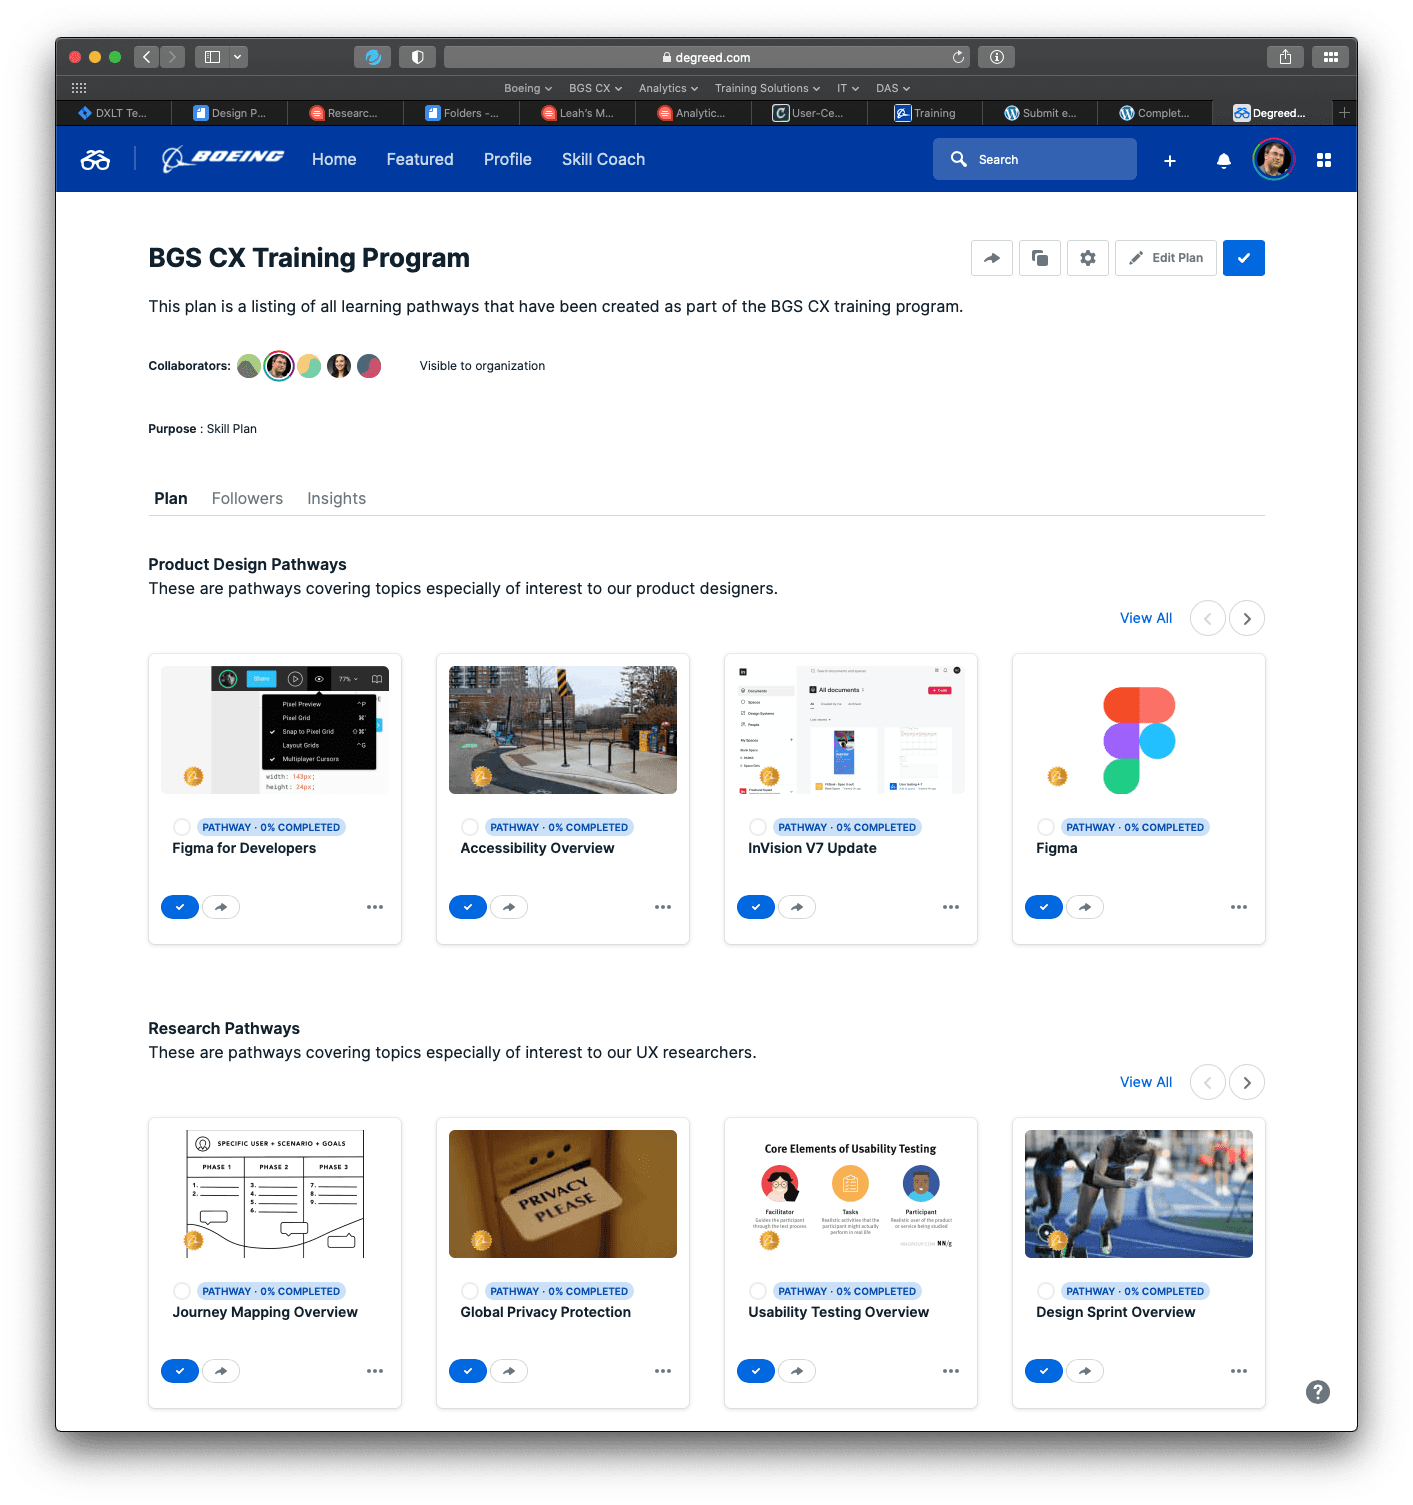Click the Degreed logo in the navbar
The height and width of the screenshot is (1505, 1413).
pos(95,159)
